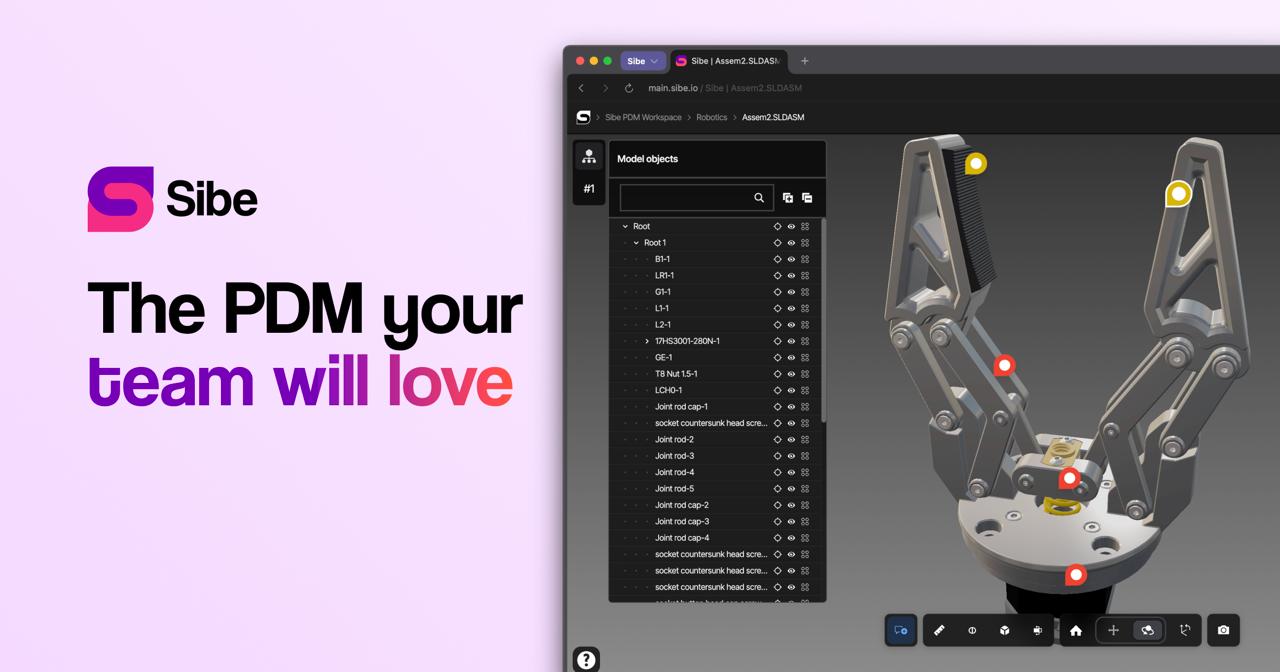
Task: Activate the section view tool
Action: (972, 630)
